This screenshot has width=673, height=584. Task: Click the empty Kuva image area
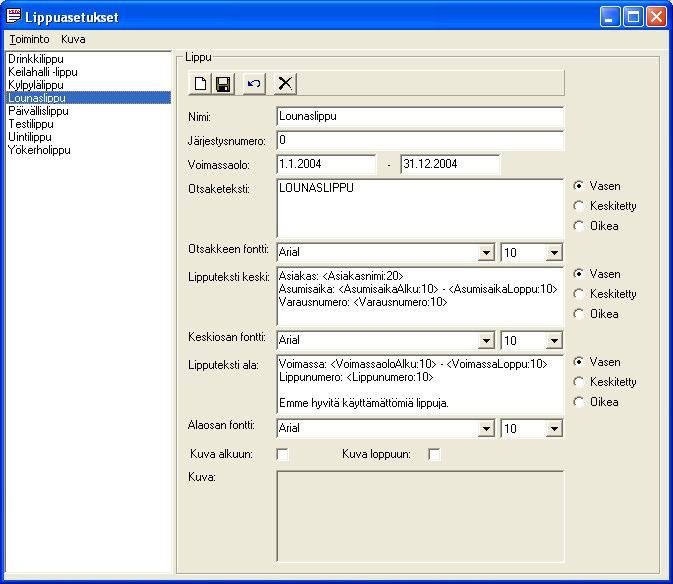(x=420, y=517)
